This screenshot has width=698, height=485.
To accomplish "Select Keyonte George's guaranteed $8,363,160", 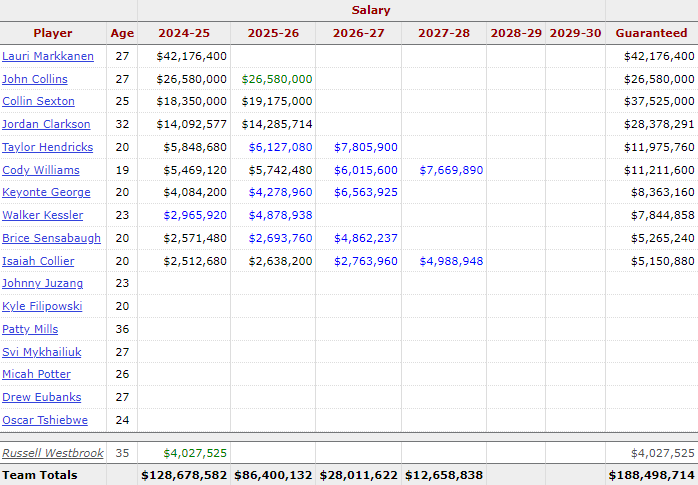I will [x=663, y=193].
